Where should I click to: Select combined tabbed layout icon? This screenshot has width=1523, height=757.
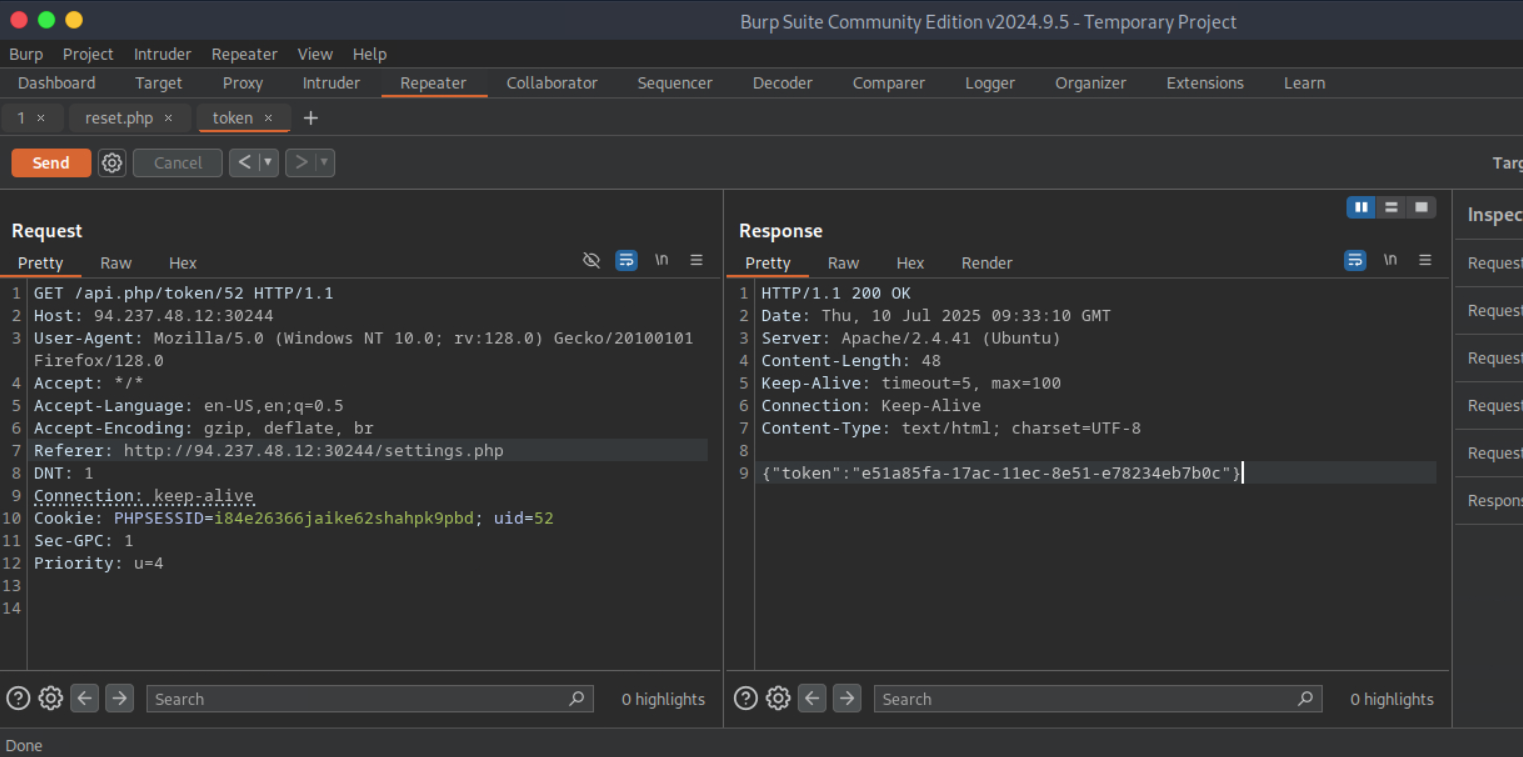pos(1421,207)
